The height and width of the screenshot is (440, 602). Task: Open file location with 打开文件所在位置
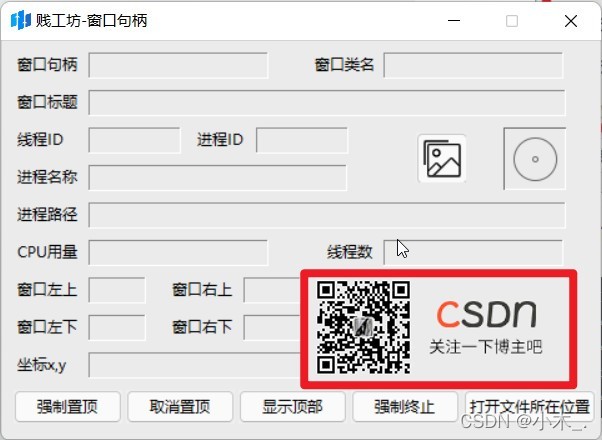(x=529, y=407)
